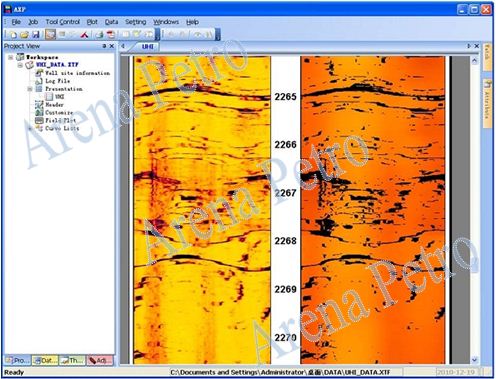Open Well site information in the tree
496x379 pixels.
(77, 73)
